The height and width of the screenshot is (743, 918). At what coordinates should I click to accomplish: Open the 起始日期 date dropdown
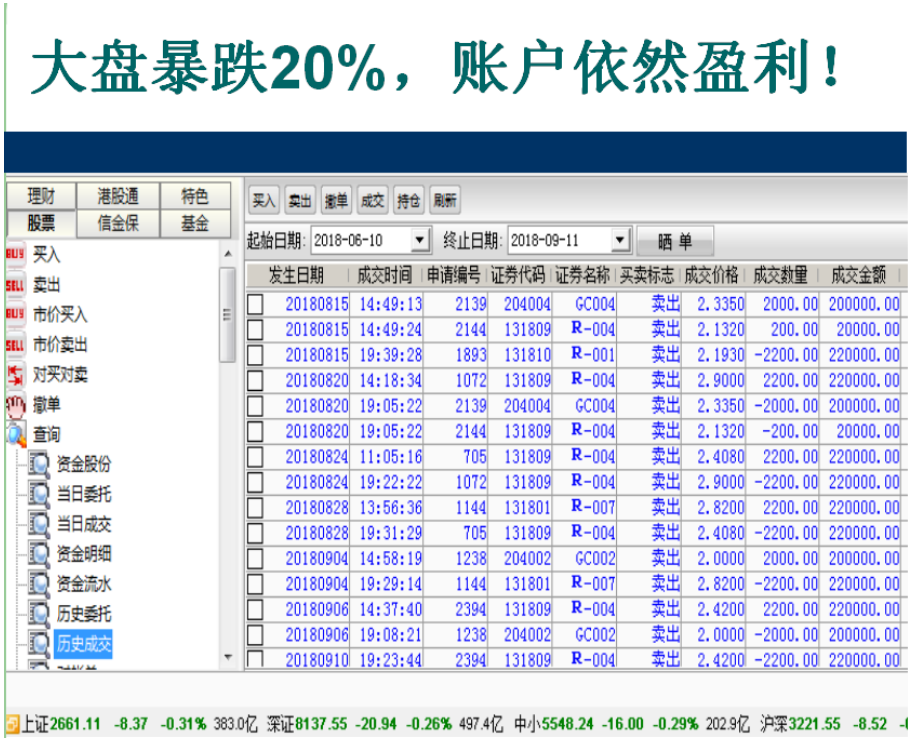click(420, 241)
